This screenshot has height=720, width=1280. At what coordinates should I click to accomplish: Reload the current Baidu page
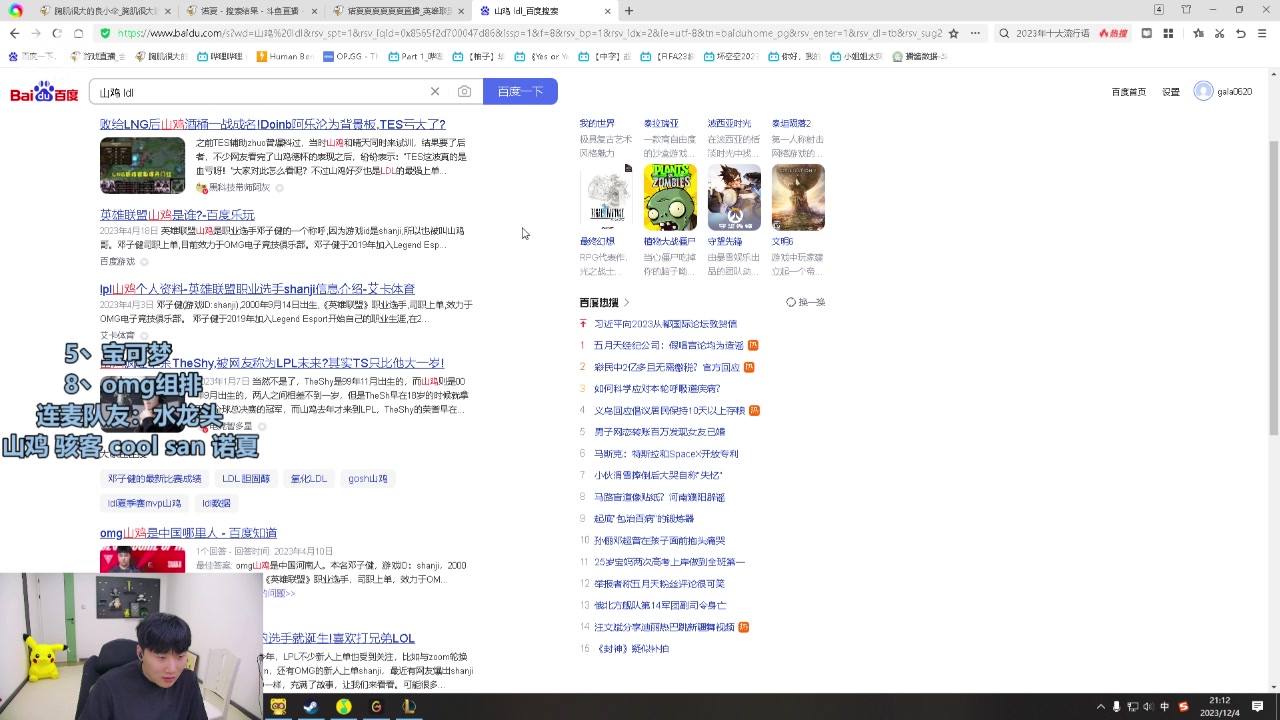coord(56,33)
